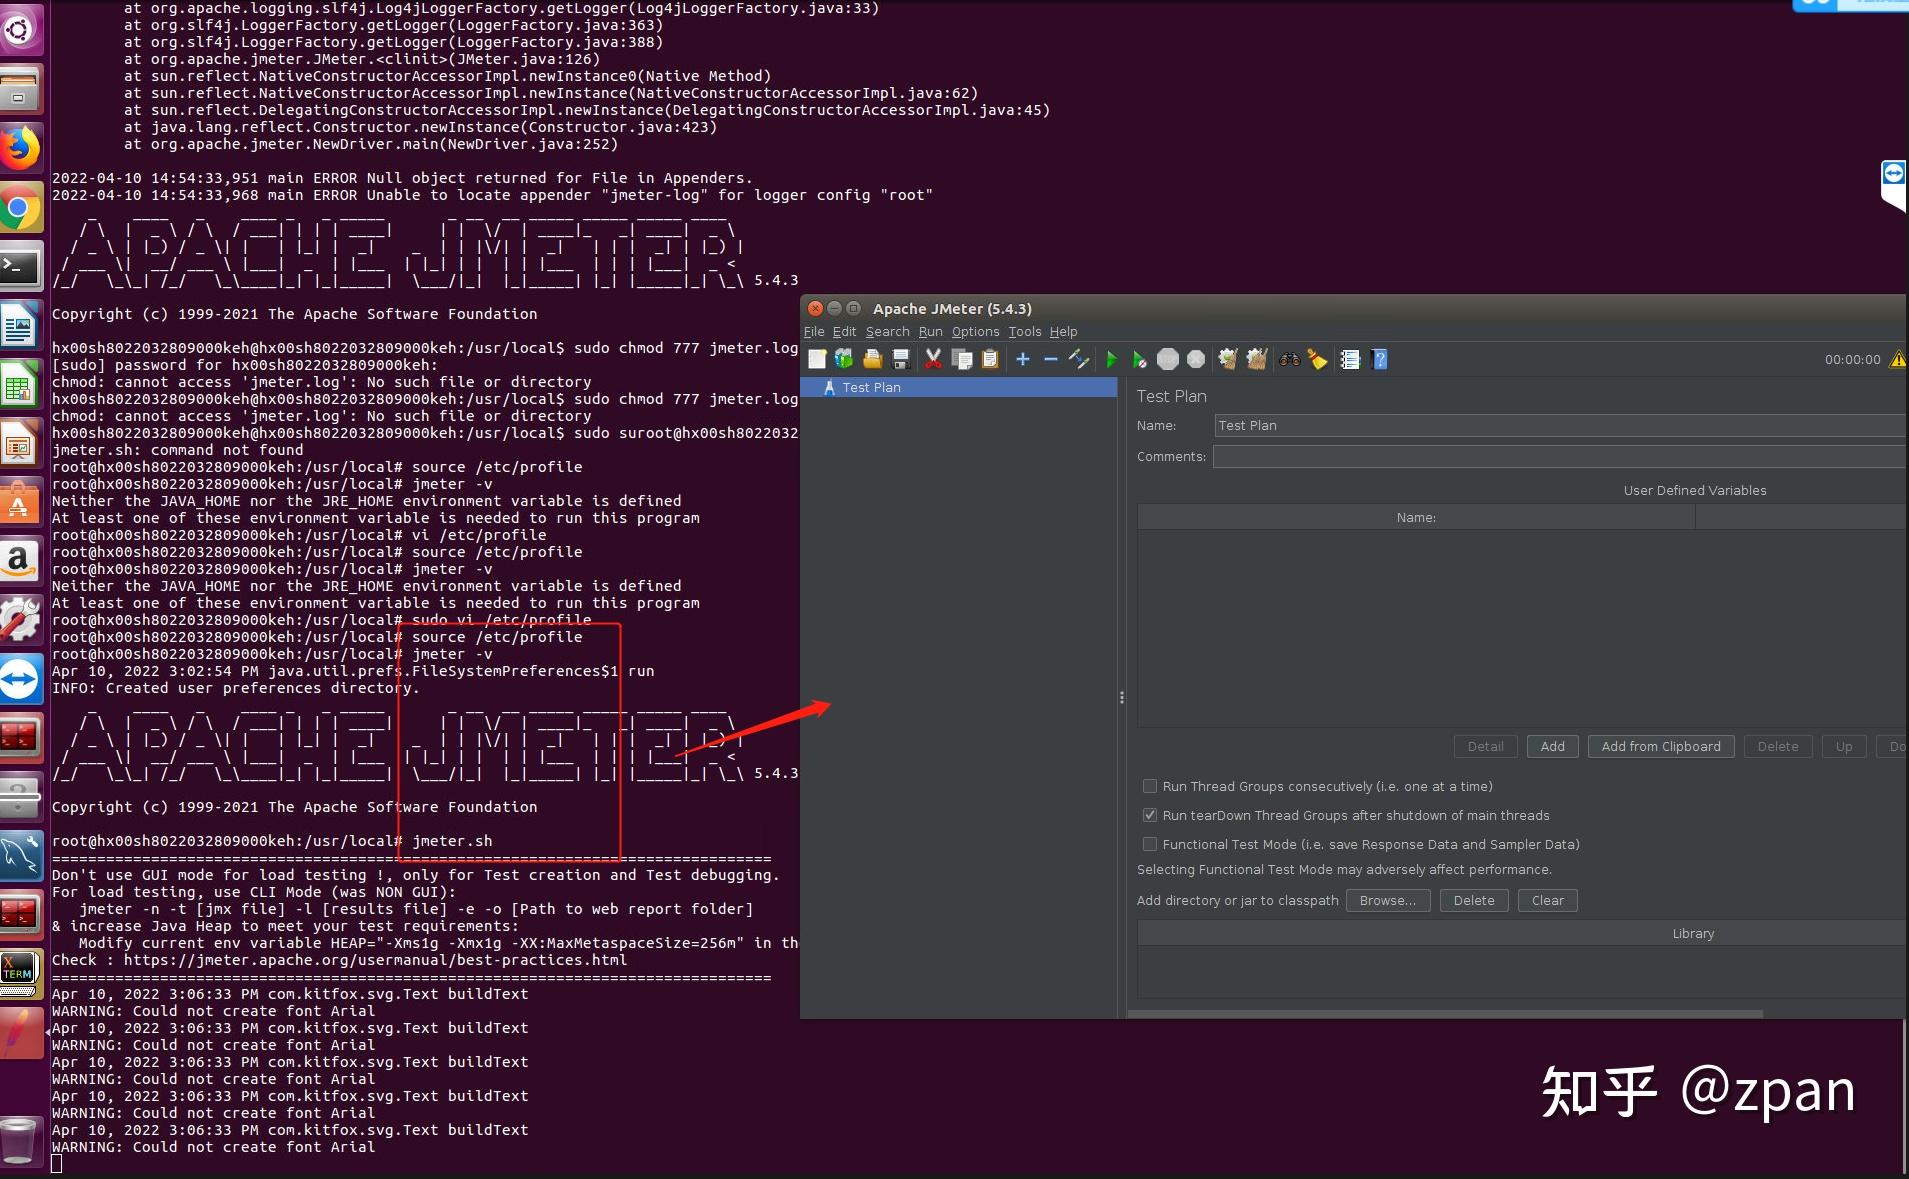This screenshot has width=1909, height=1179.
Task: Open the Amazon launcher in the dock
Action: pyautogui.click(x=20, y=561)
